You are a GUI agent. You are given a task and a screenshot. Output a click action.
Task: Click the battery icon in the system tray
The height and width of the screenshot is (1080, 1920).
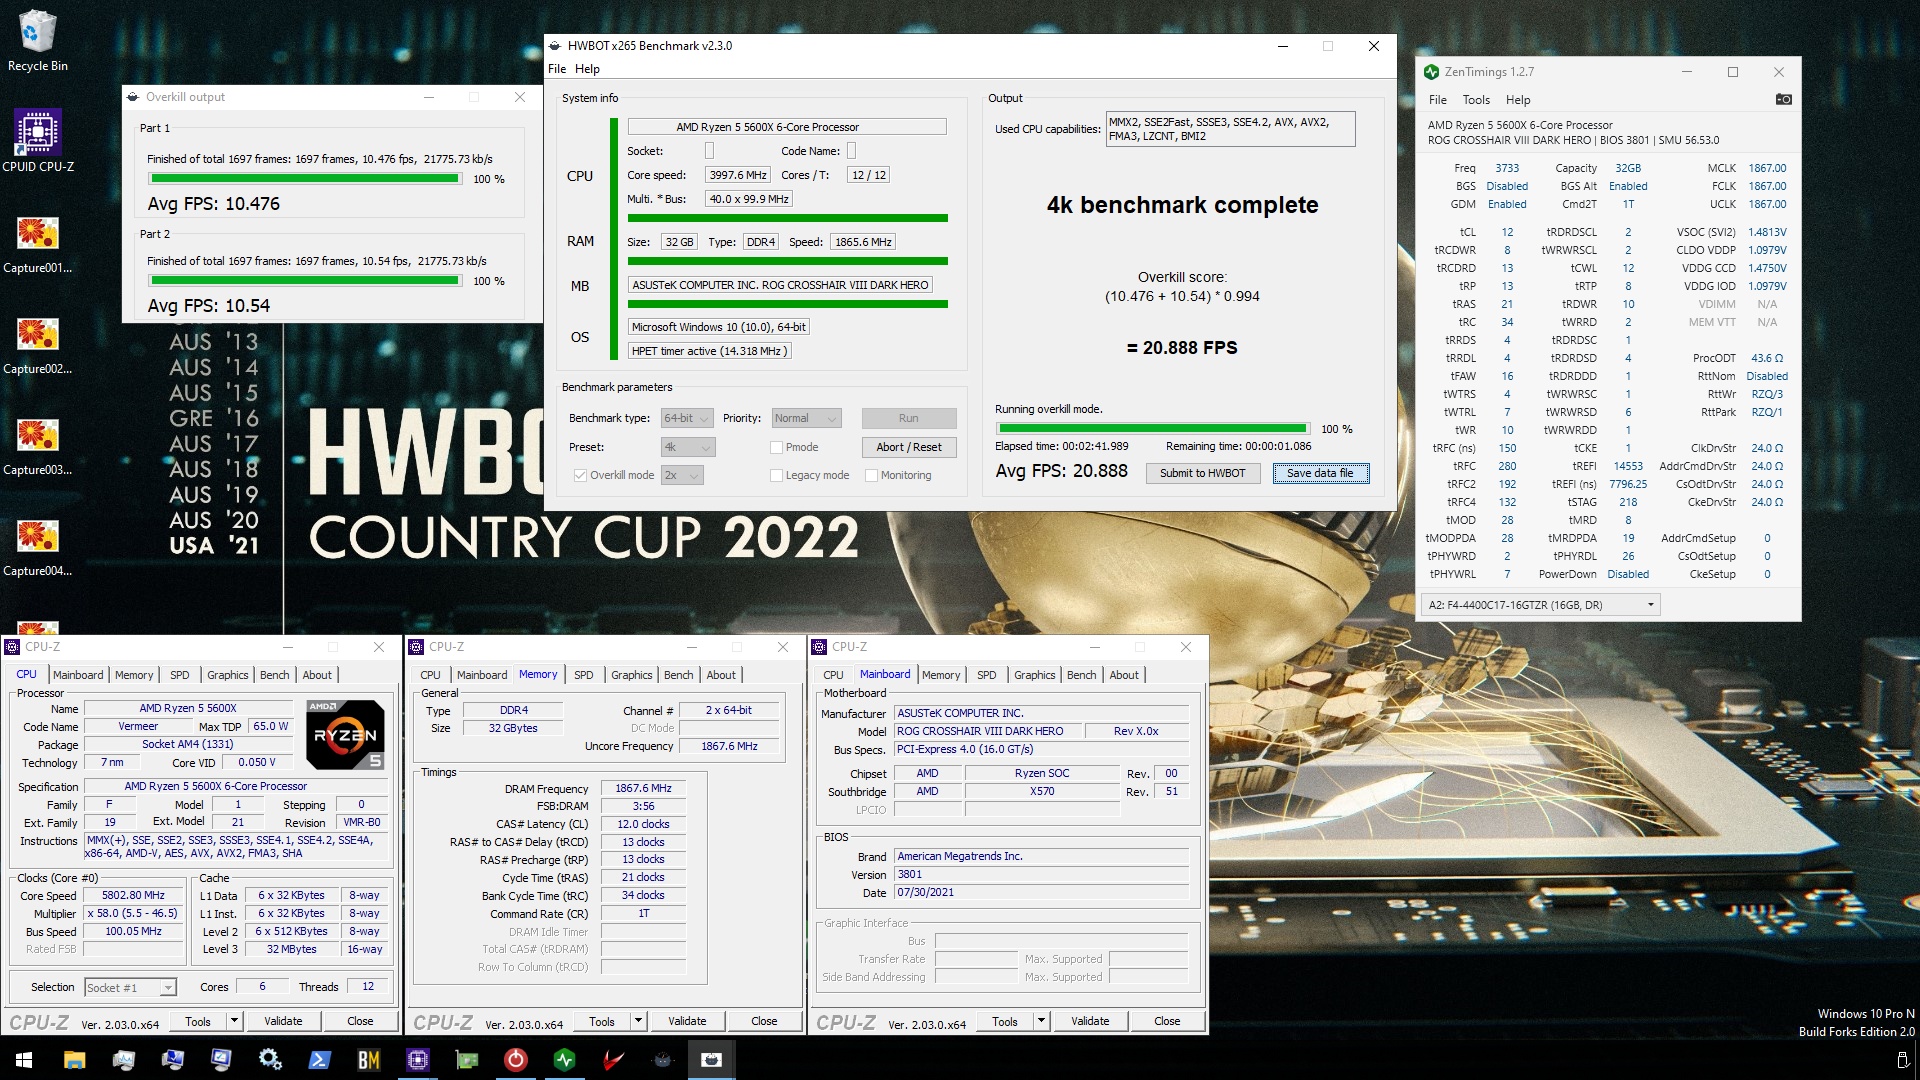tap(1903, 1059)
